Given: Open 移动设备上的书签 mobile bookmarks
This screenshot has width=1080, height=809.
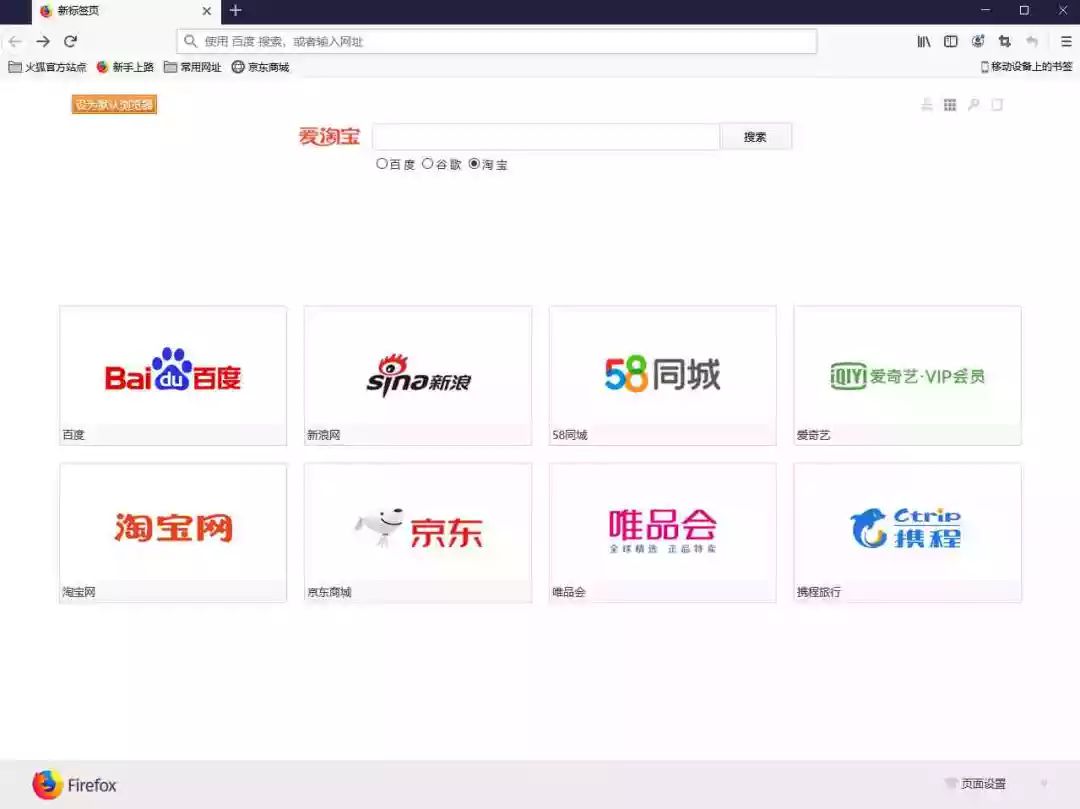Looking at the screenshot, I should coord(1026,67).
